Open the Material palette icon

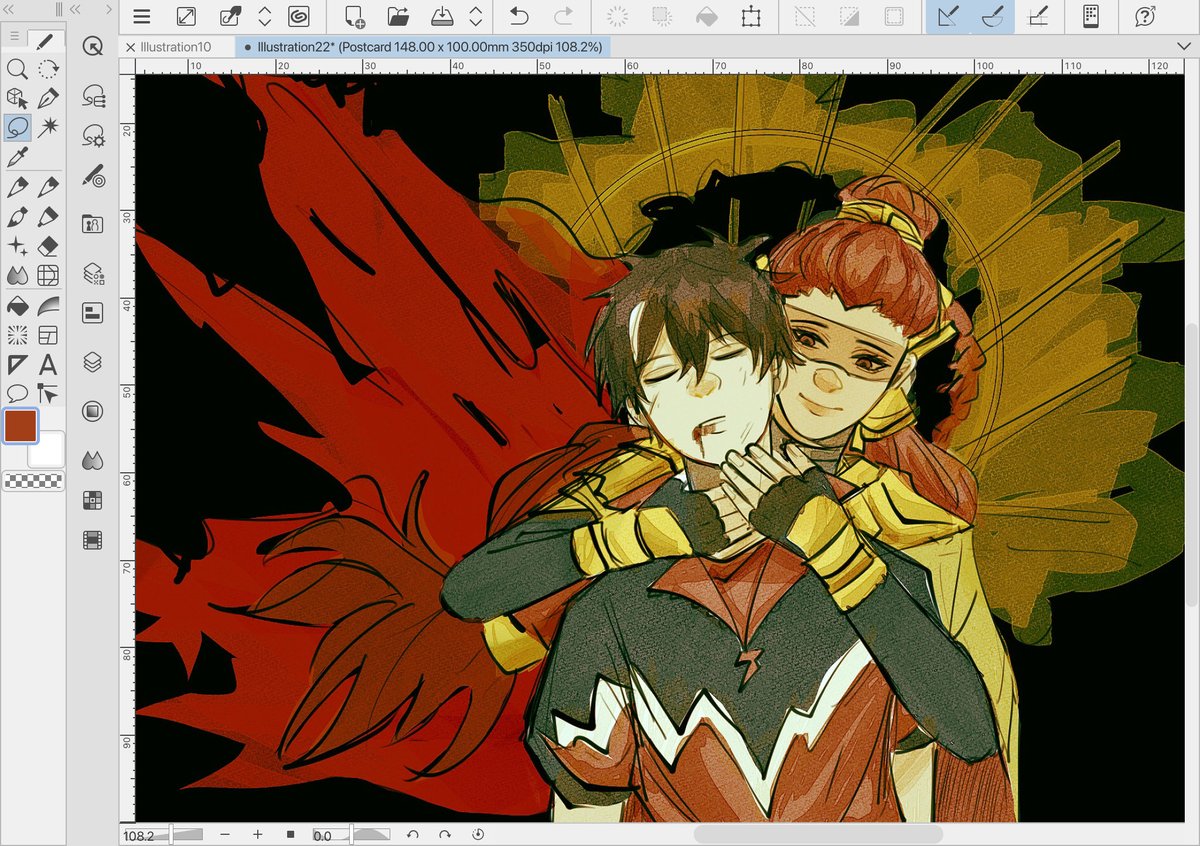(93, 224)
